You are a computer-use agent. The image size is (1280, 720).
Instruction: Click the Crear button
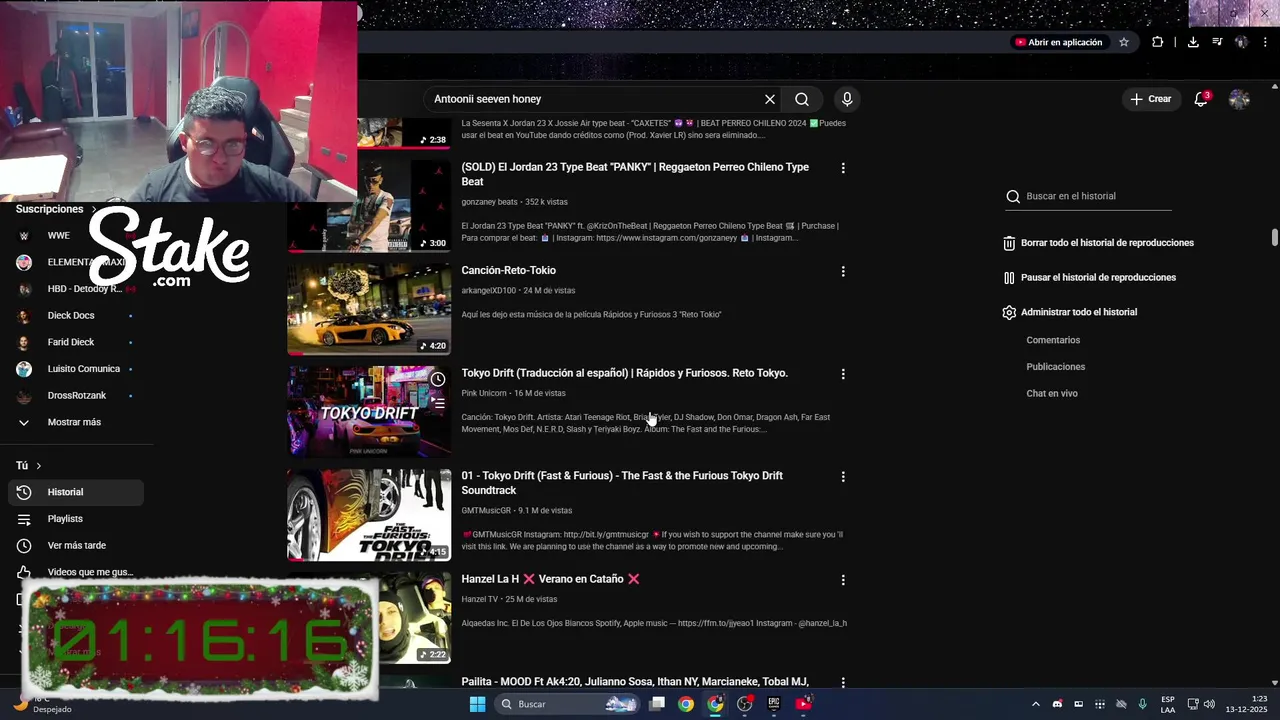tap(1151, 99)
